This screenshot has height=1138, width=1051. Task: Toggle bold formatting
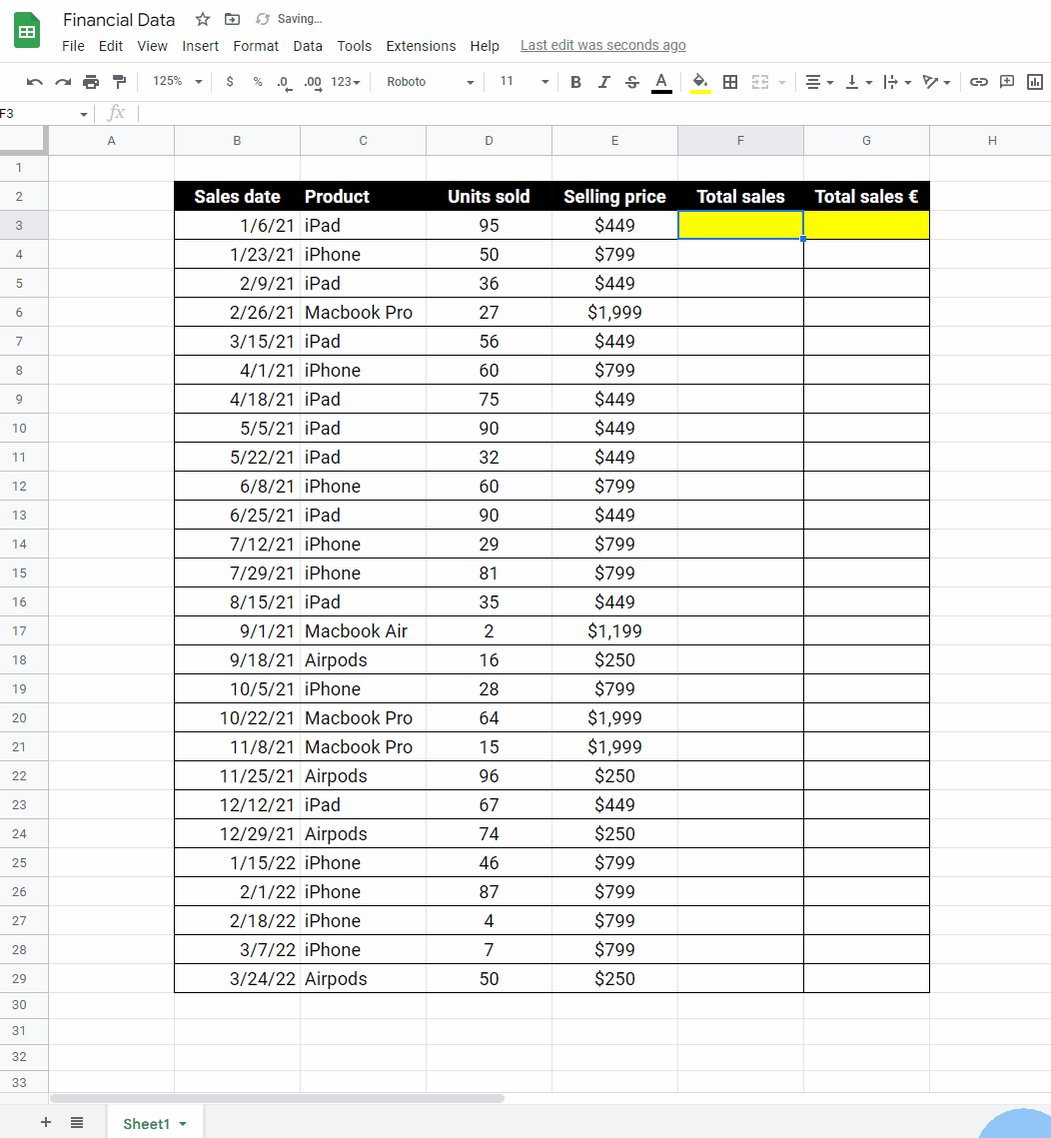[576, 82]
